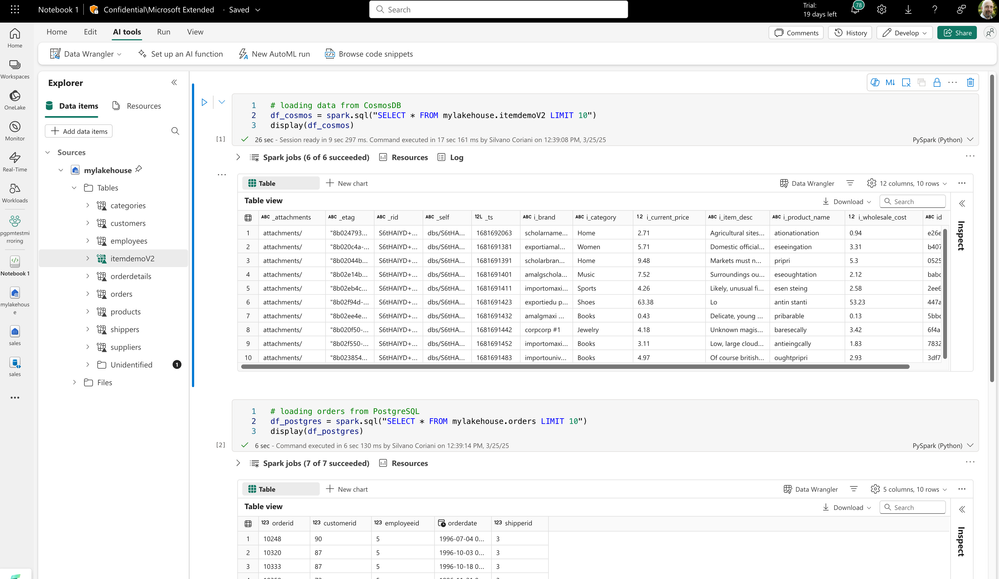
Task: Open the Comments panel
Action: click(x=796, y=32)
